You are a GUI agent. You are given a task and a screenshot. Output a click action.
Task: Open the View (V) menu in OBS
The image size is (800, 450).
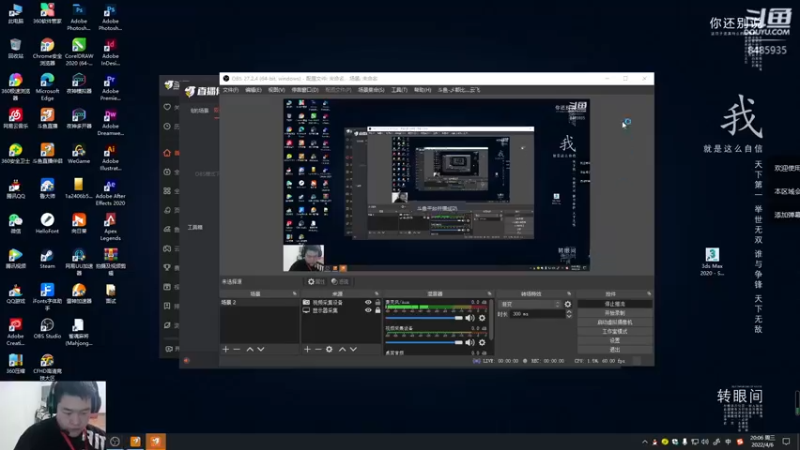tap(276, 90)
